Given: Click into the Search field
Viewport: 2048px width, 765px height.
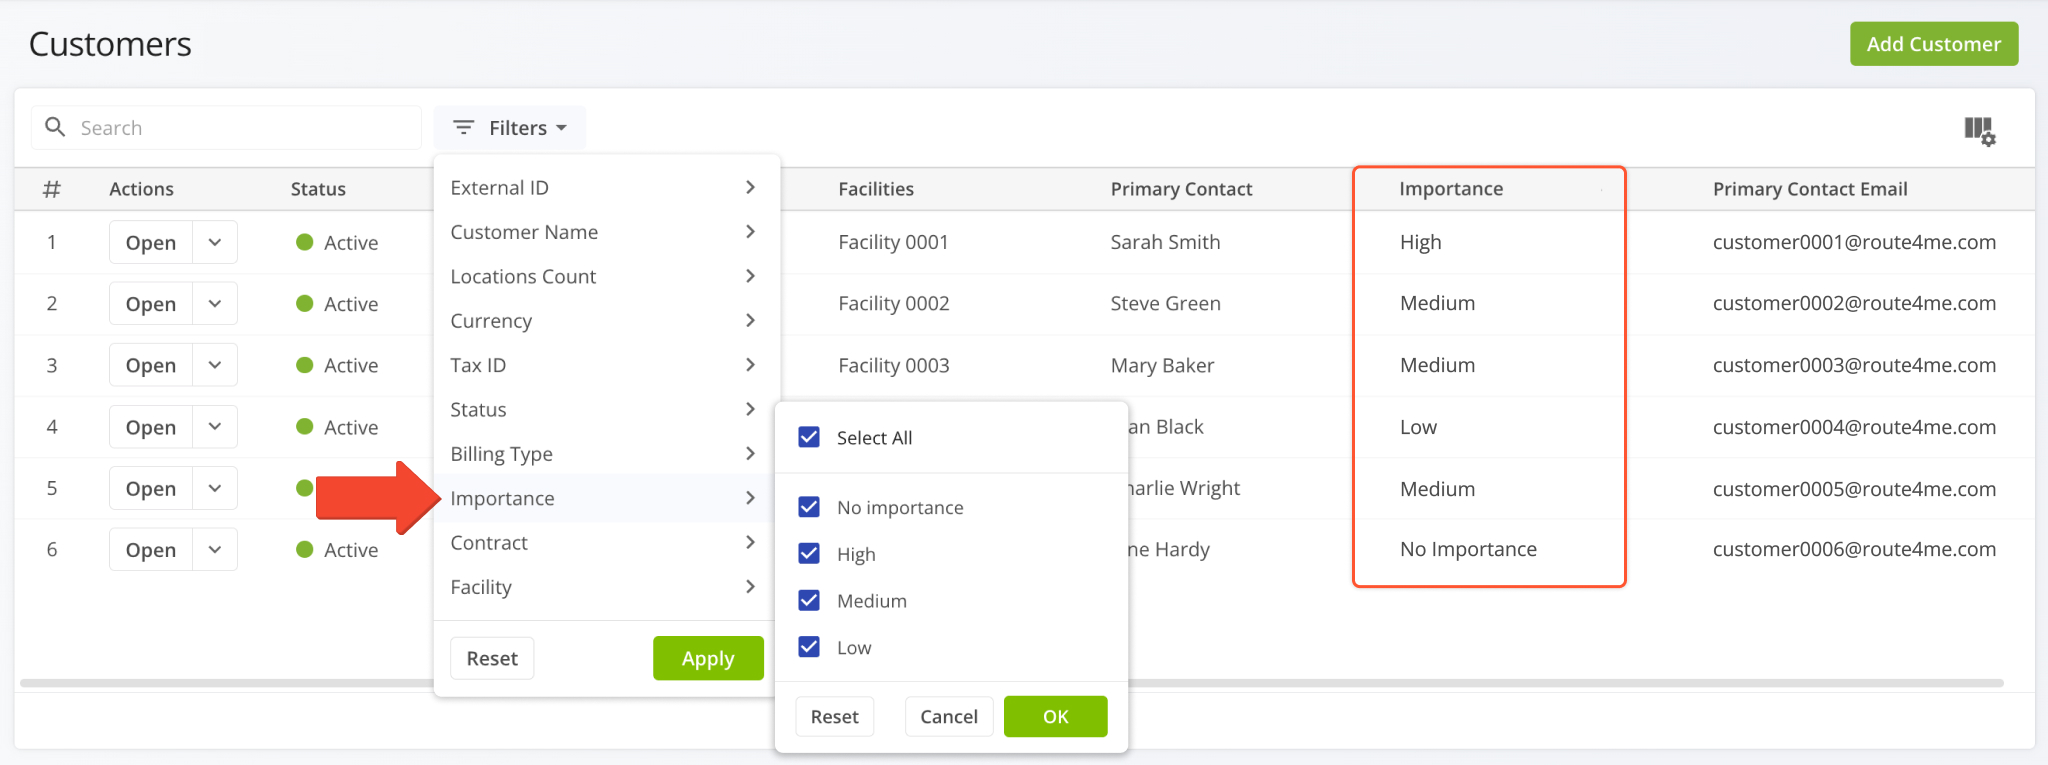Looking at the screenshot, I should click(226, 128).
